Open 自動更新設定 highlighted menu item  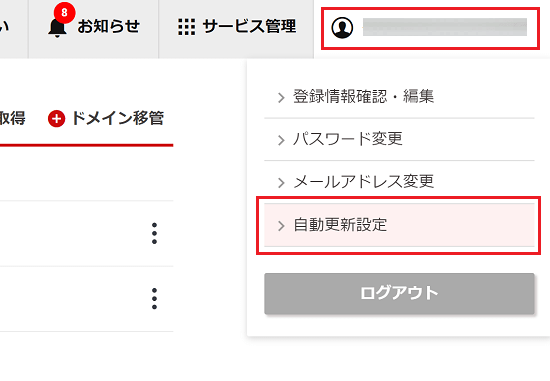tap(399, 225)
